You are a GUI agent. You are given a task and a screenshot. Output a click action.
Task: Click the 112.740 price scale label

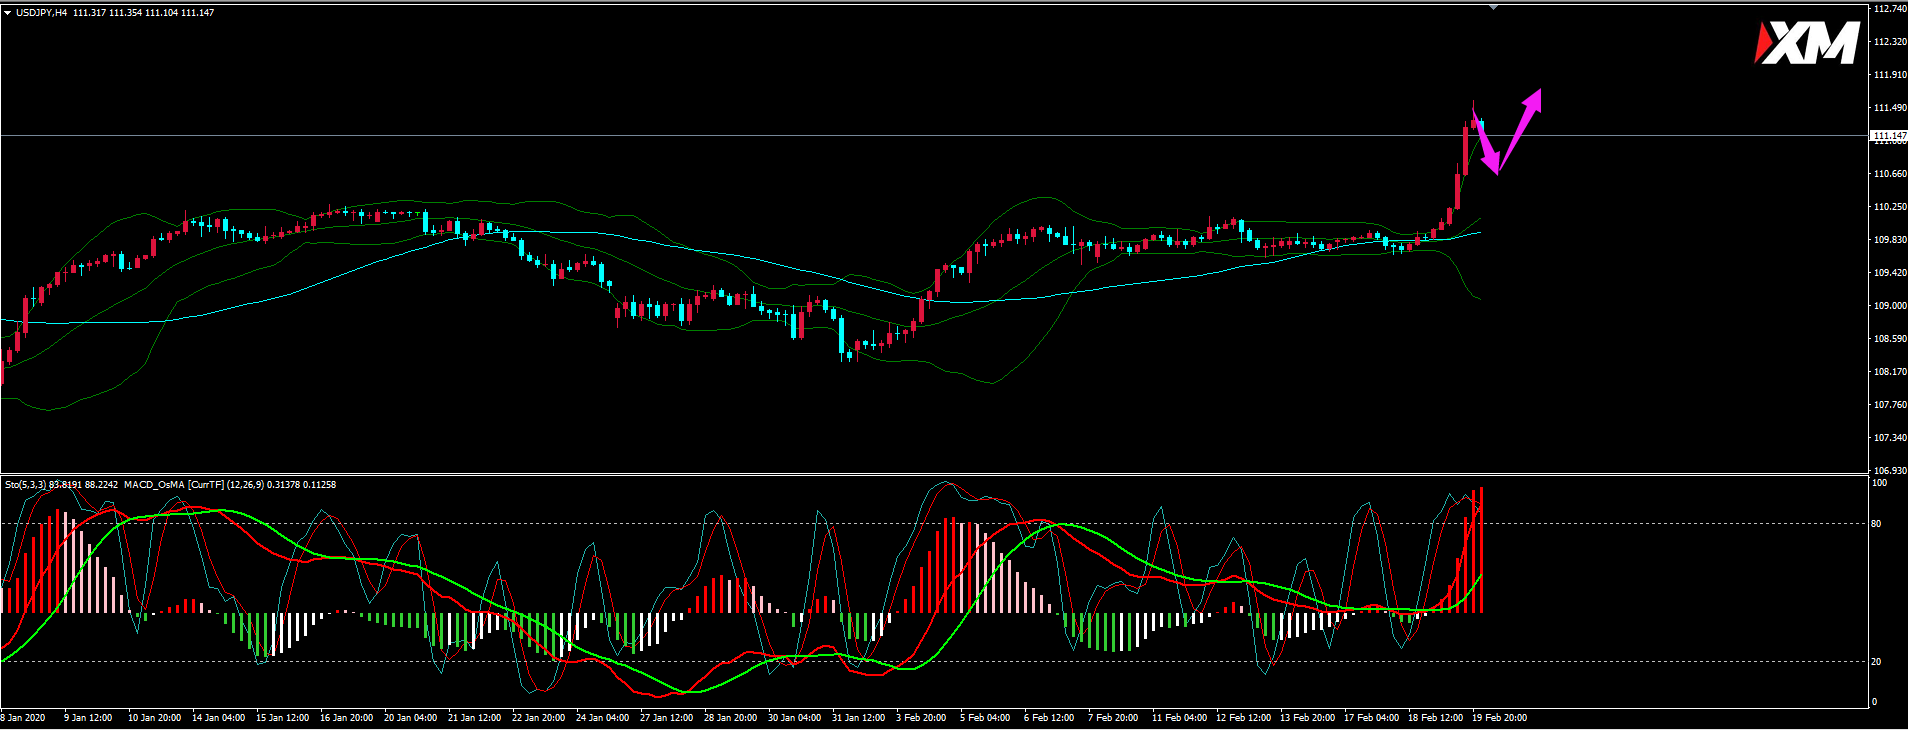click(1888, 9)
